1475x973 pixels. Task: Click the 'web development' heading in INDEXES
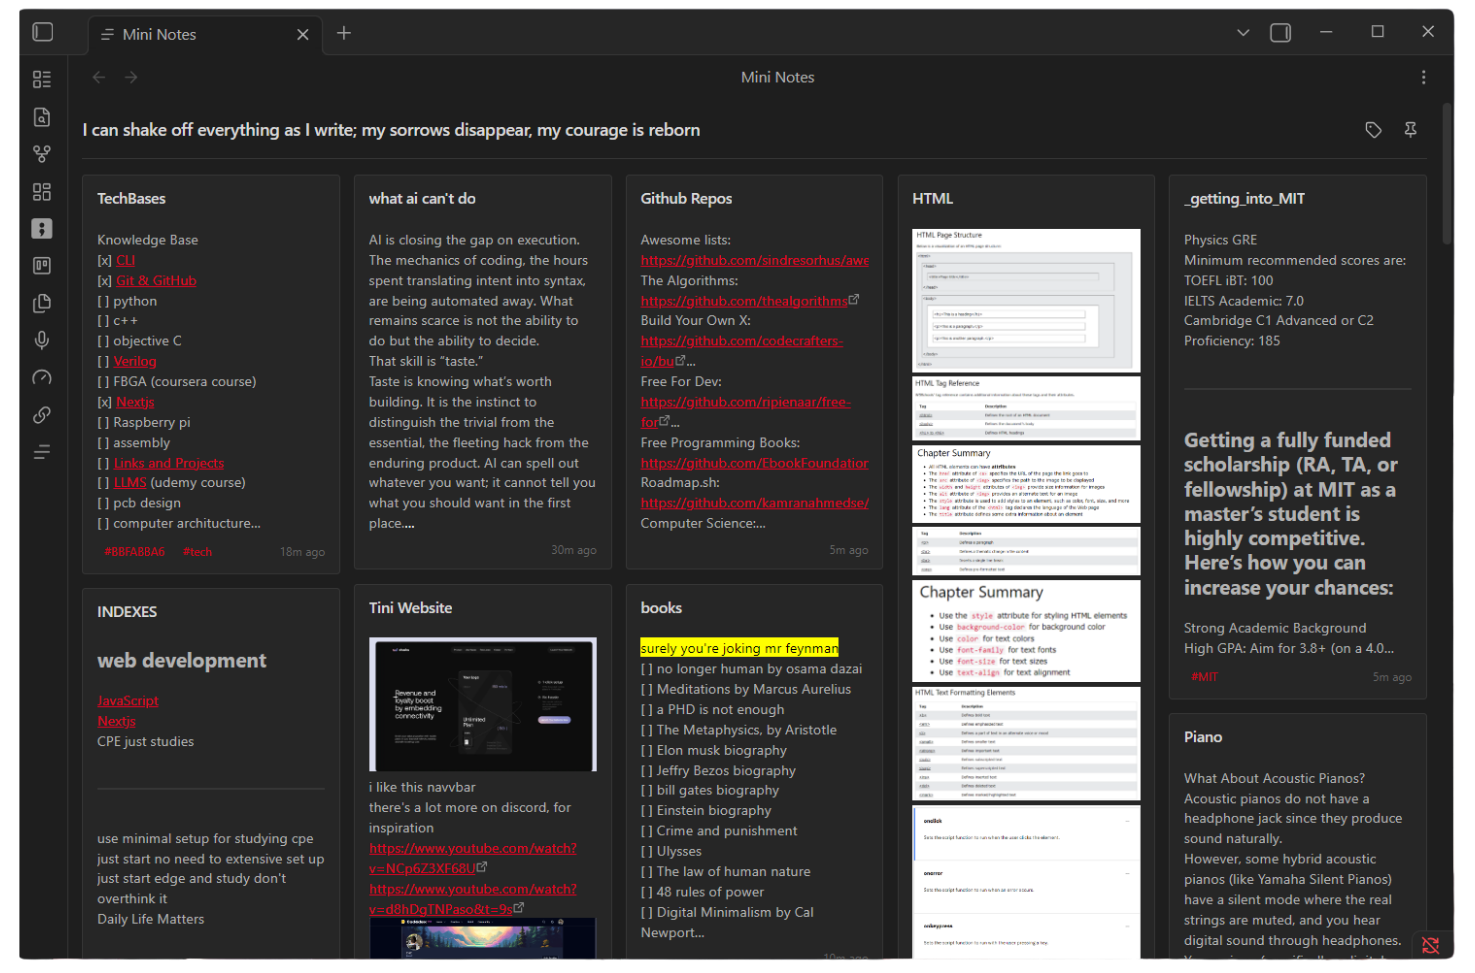(x=182, y=661)
